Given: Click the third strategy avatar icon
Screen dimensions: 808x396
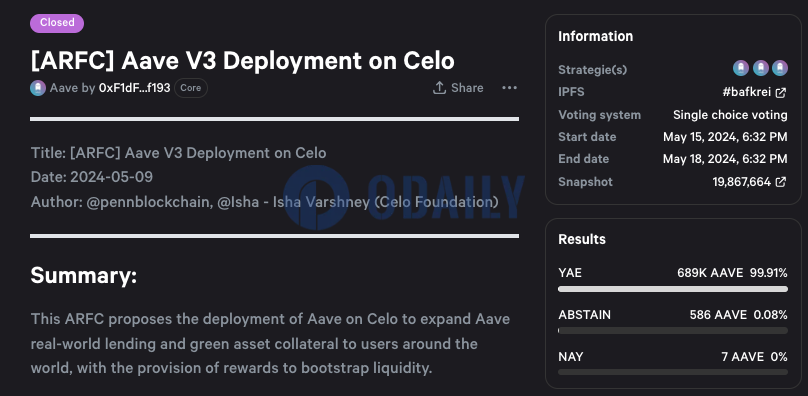Looking at the screenshot, I should tap(780, 68).
